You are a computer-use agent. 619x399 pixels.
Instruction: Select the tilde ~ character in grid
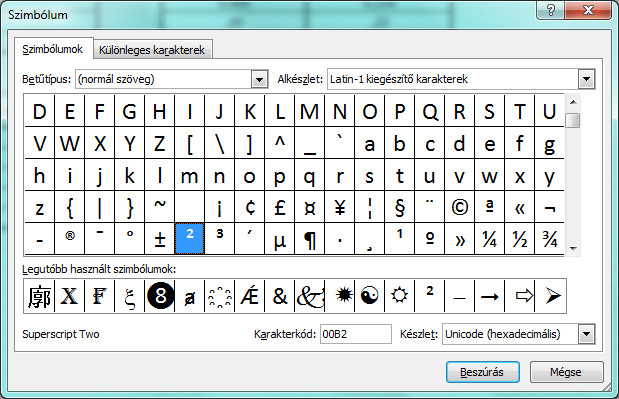(159, 207)
